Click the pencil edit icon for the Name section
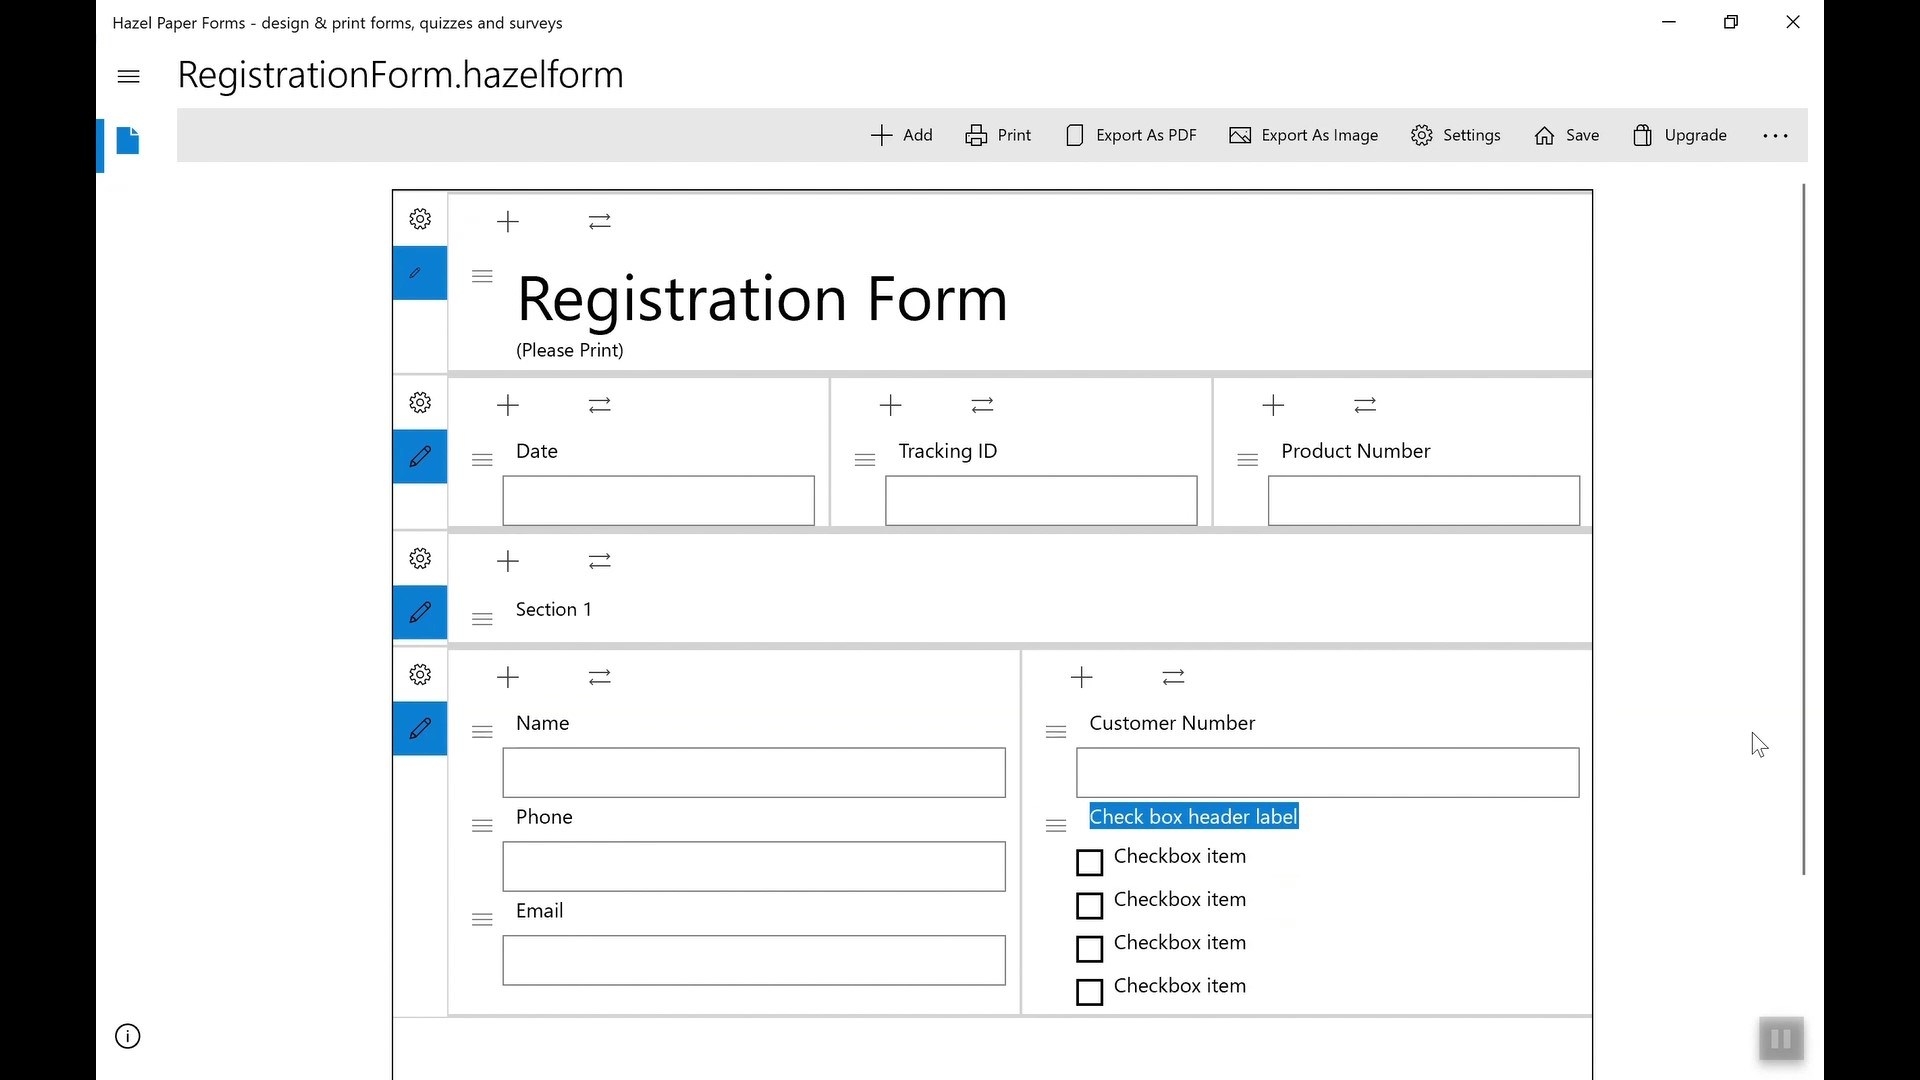This screenshot has width=1920, height=1080. pos(419,728)
